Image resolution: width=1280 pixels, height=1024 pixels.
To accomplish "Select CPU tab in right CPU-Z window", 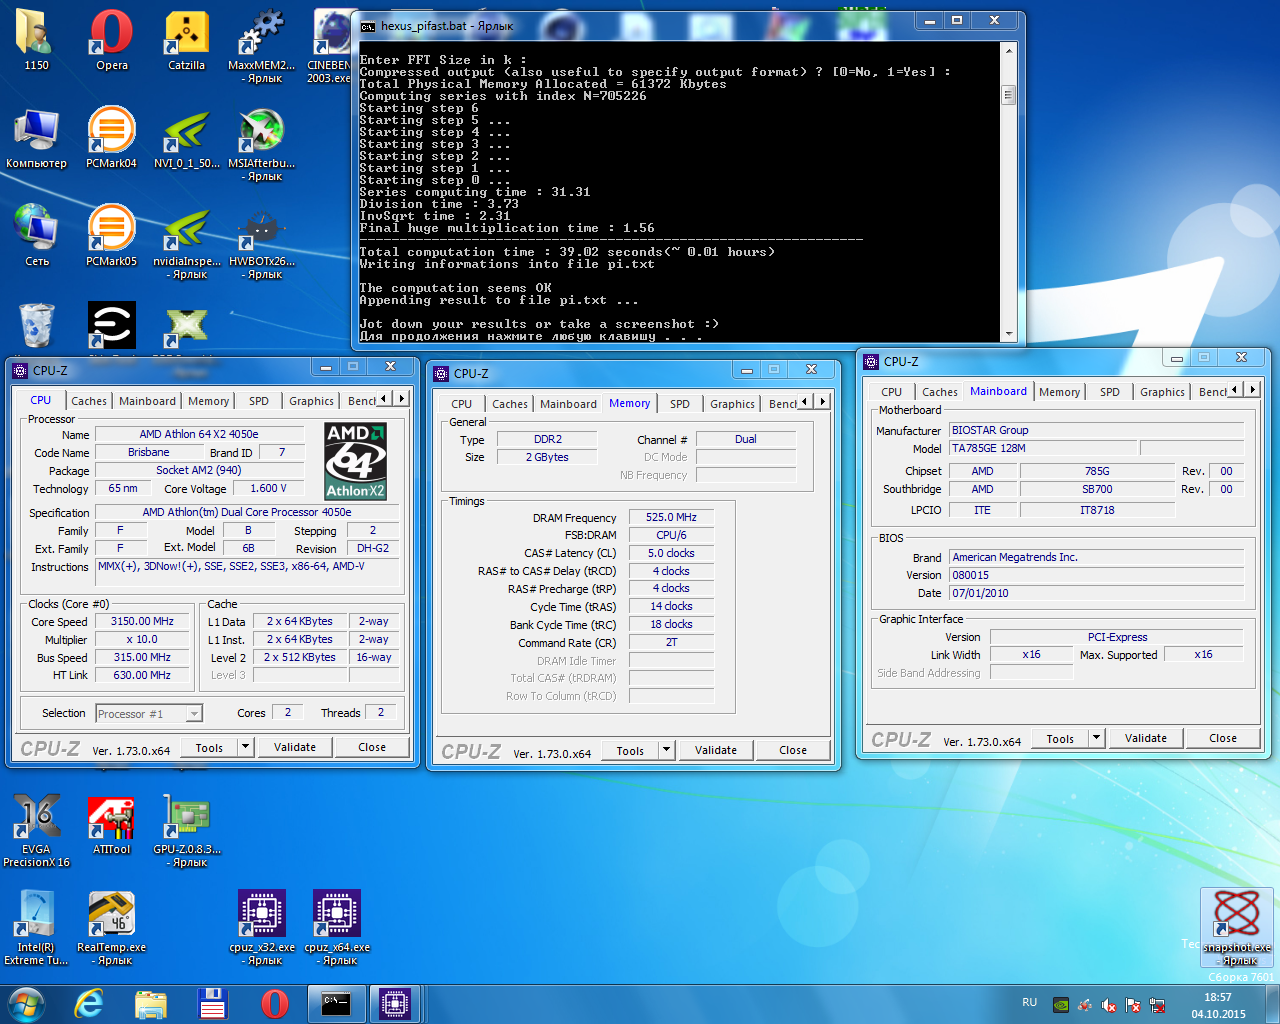I will pos(891,392).
